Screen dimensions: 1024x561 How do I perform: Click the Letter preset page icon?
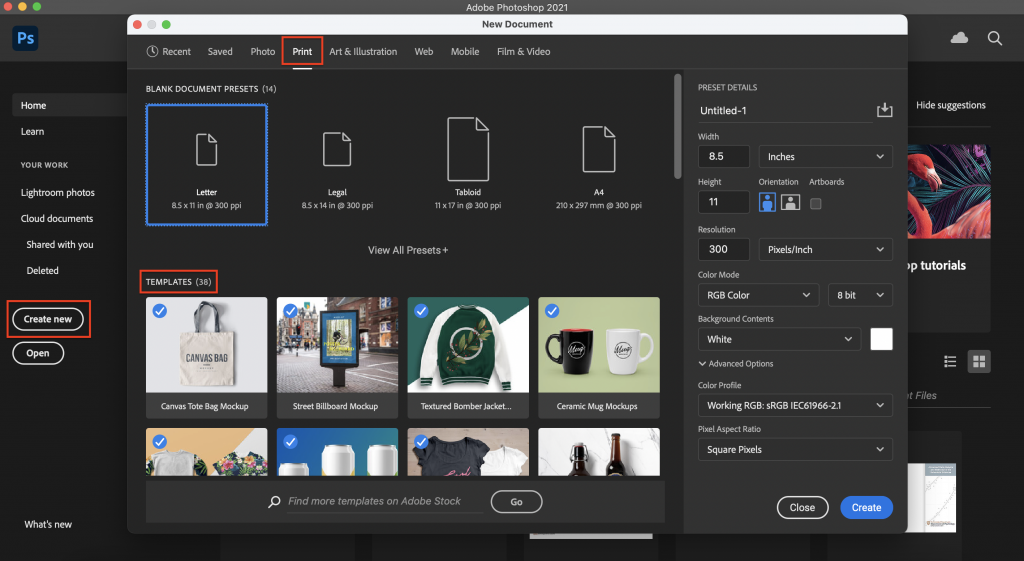pos(206,149)
